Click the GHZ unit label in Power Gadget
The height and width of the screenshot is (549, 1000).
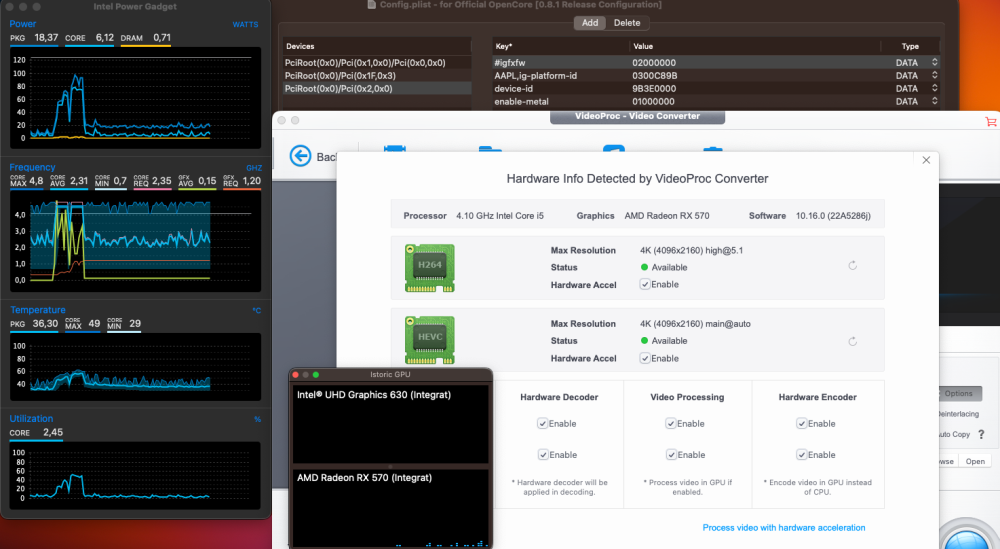(x=254, y=168)
